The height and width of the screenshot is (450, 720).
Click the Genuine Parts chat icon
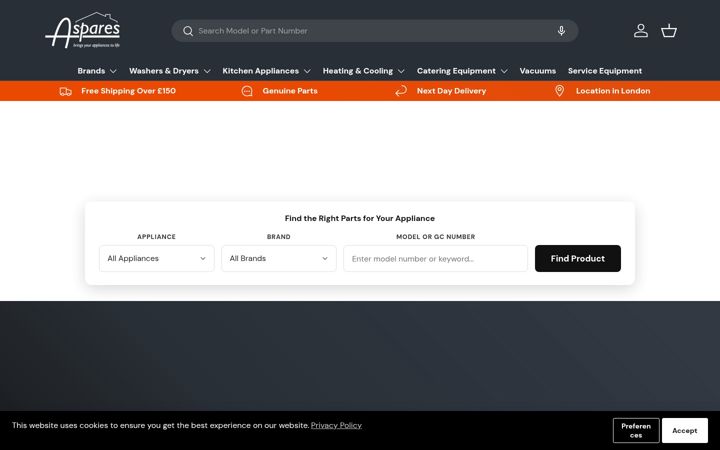247,91
